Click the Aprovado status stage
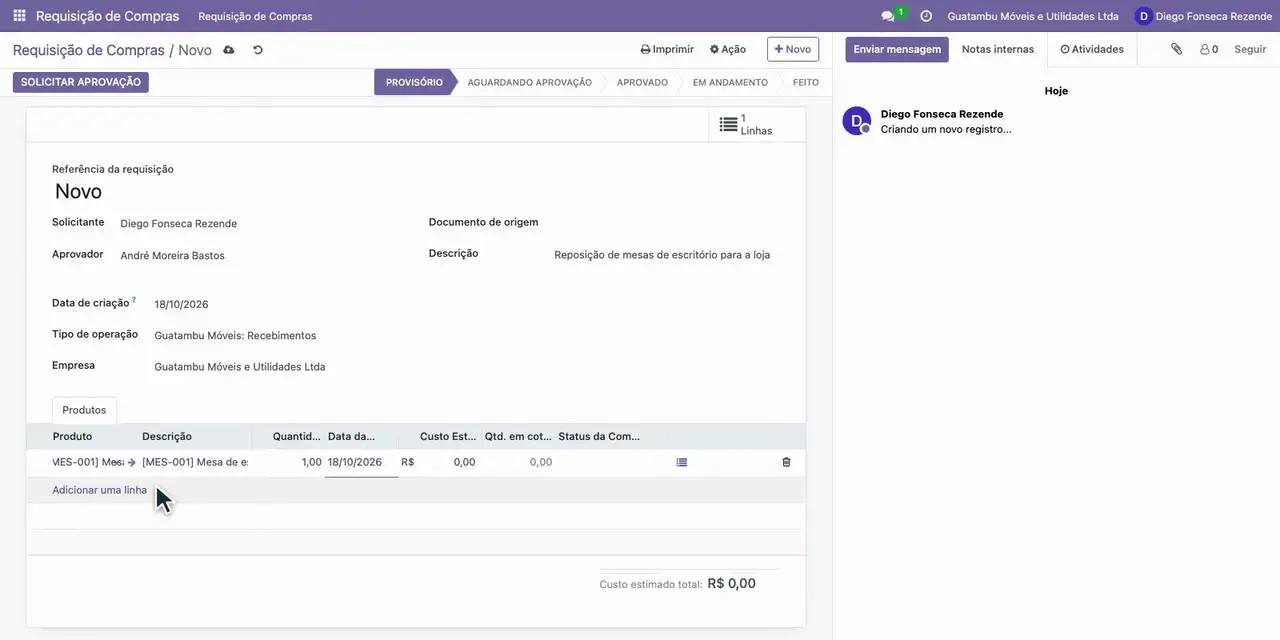 click(x=642, y=82)
